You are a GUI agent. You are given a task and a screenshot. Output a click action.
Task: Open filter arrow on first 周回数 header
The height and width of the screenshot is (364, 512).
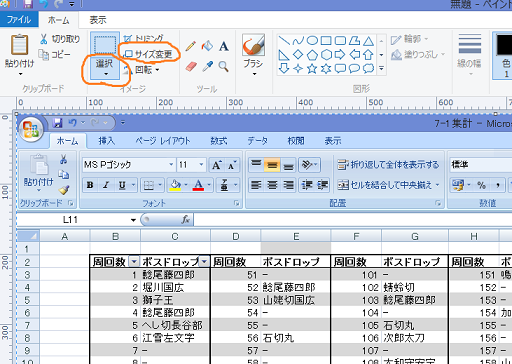coord(134,262)
